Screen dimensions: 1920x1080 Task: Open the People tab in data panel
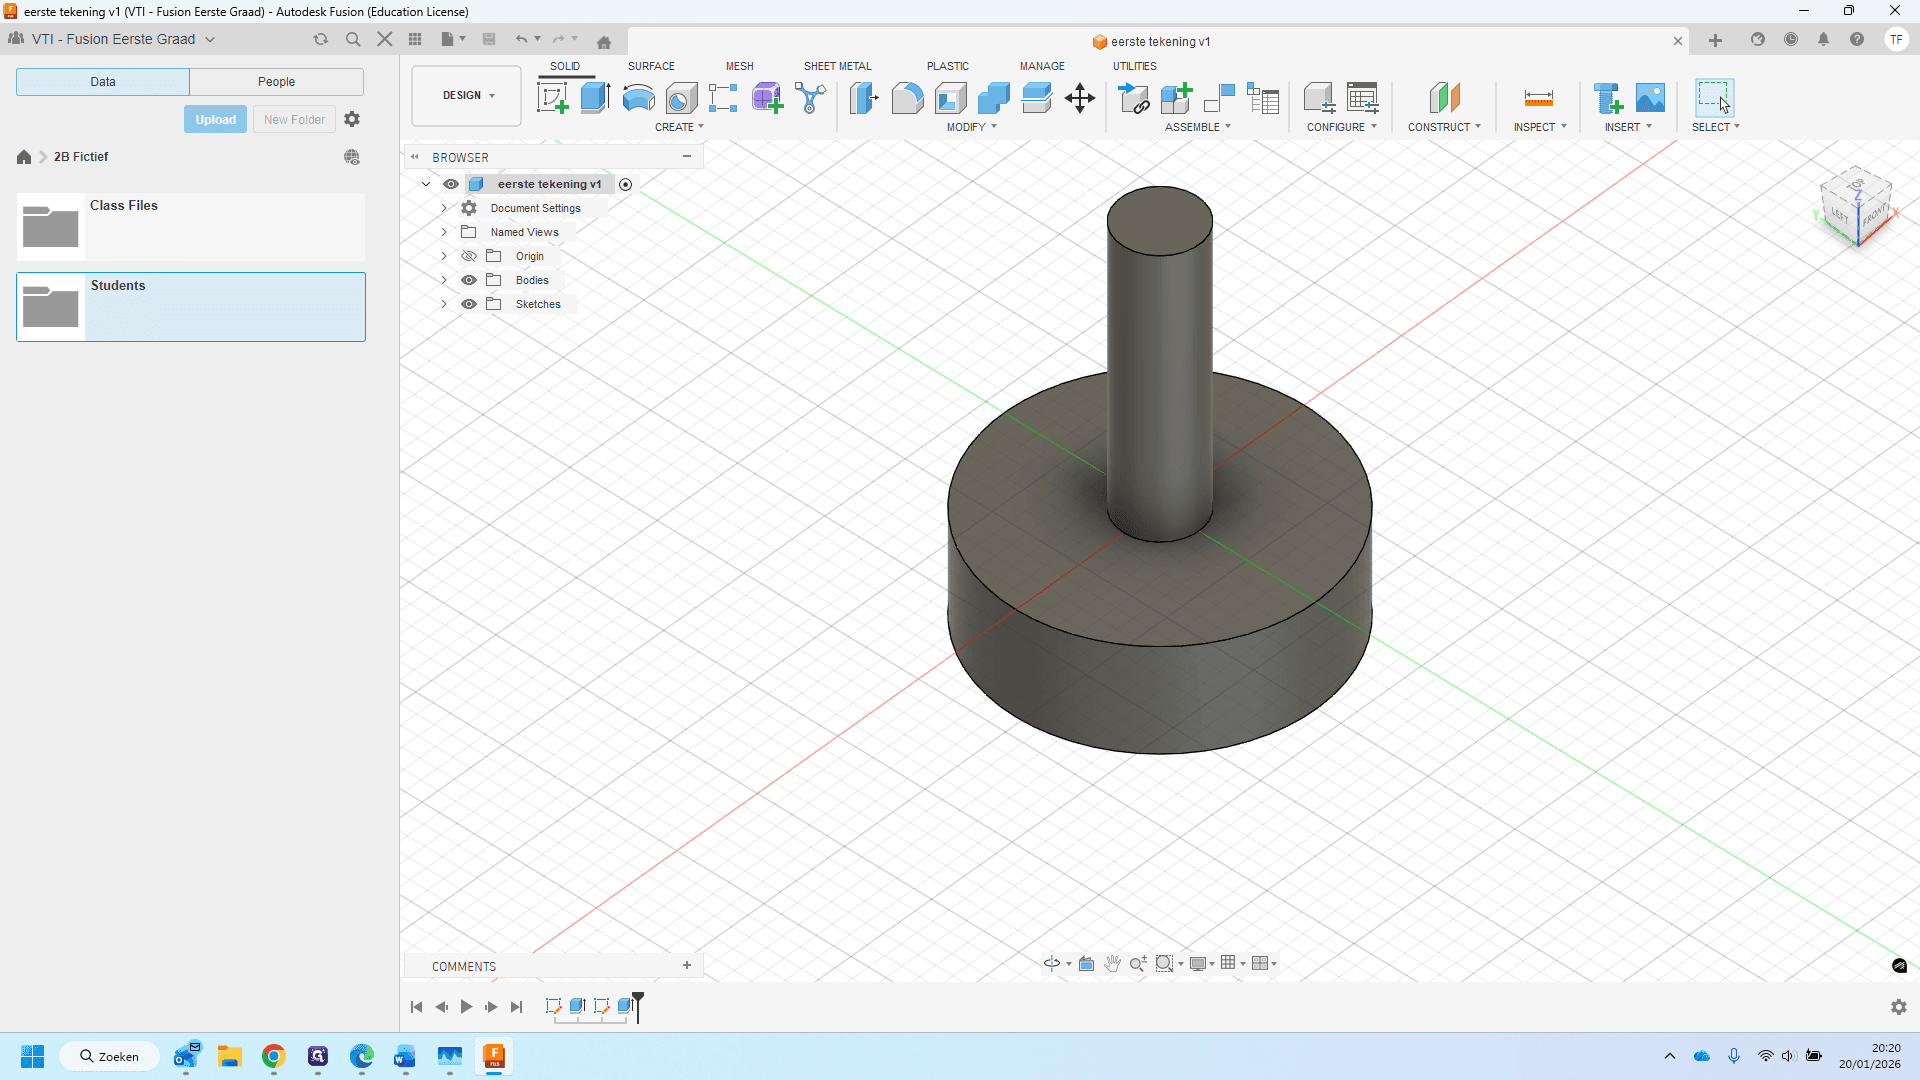point(276,82)
